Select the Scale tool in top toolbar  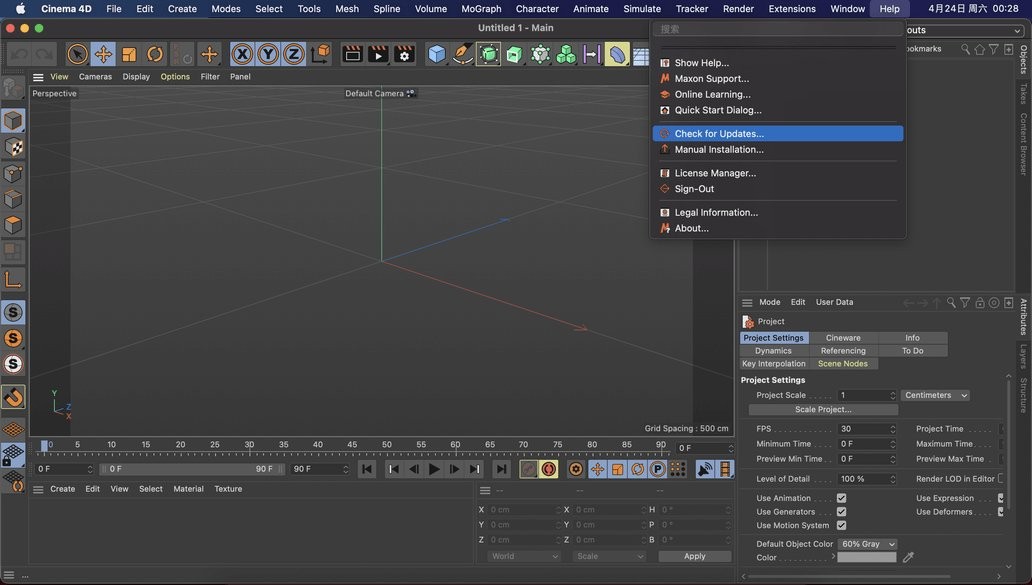tap(129, 54)
